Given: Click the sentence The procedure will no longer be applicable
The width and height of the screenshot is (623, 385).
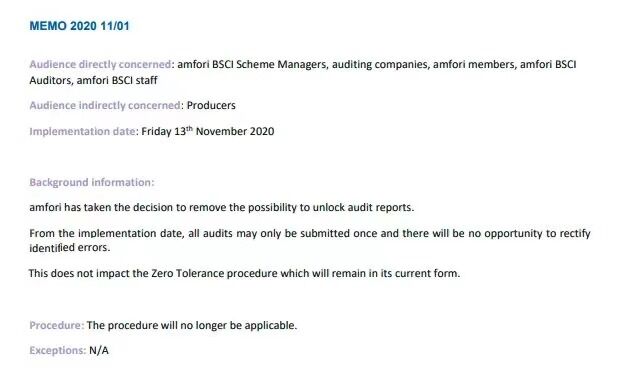Looking at the screenshot, I should point(192,325).
